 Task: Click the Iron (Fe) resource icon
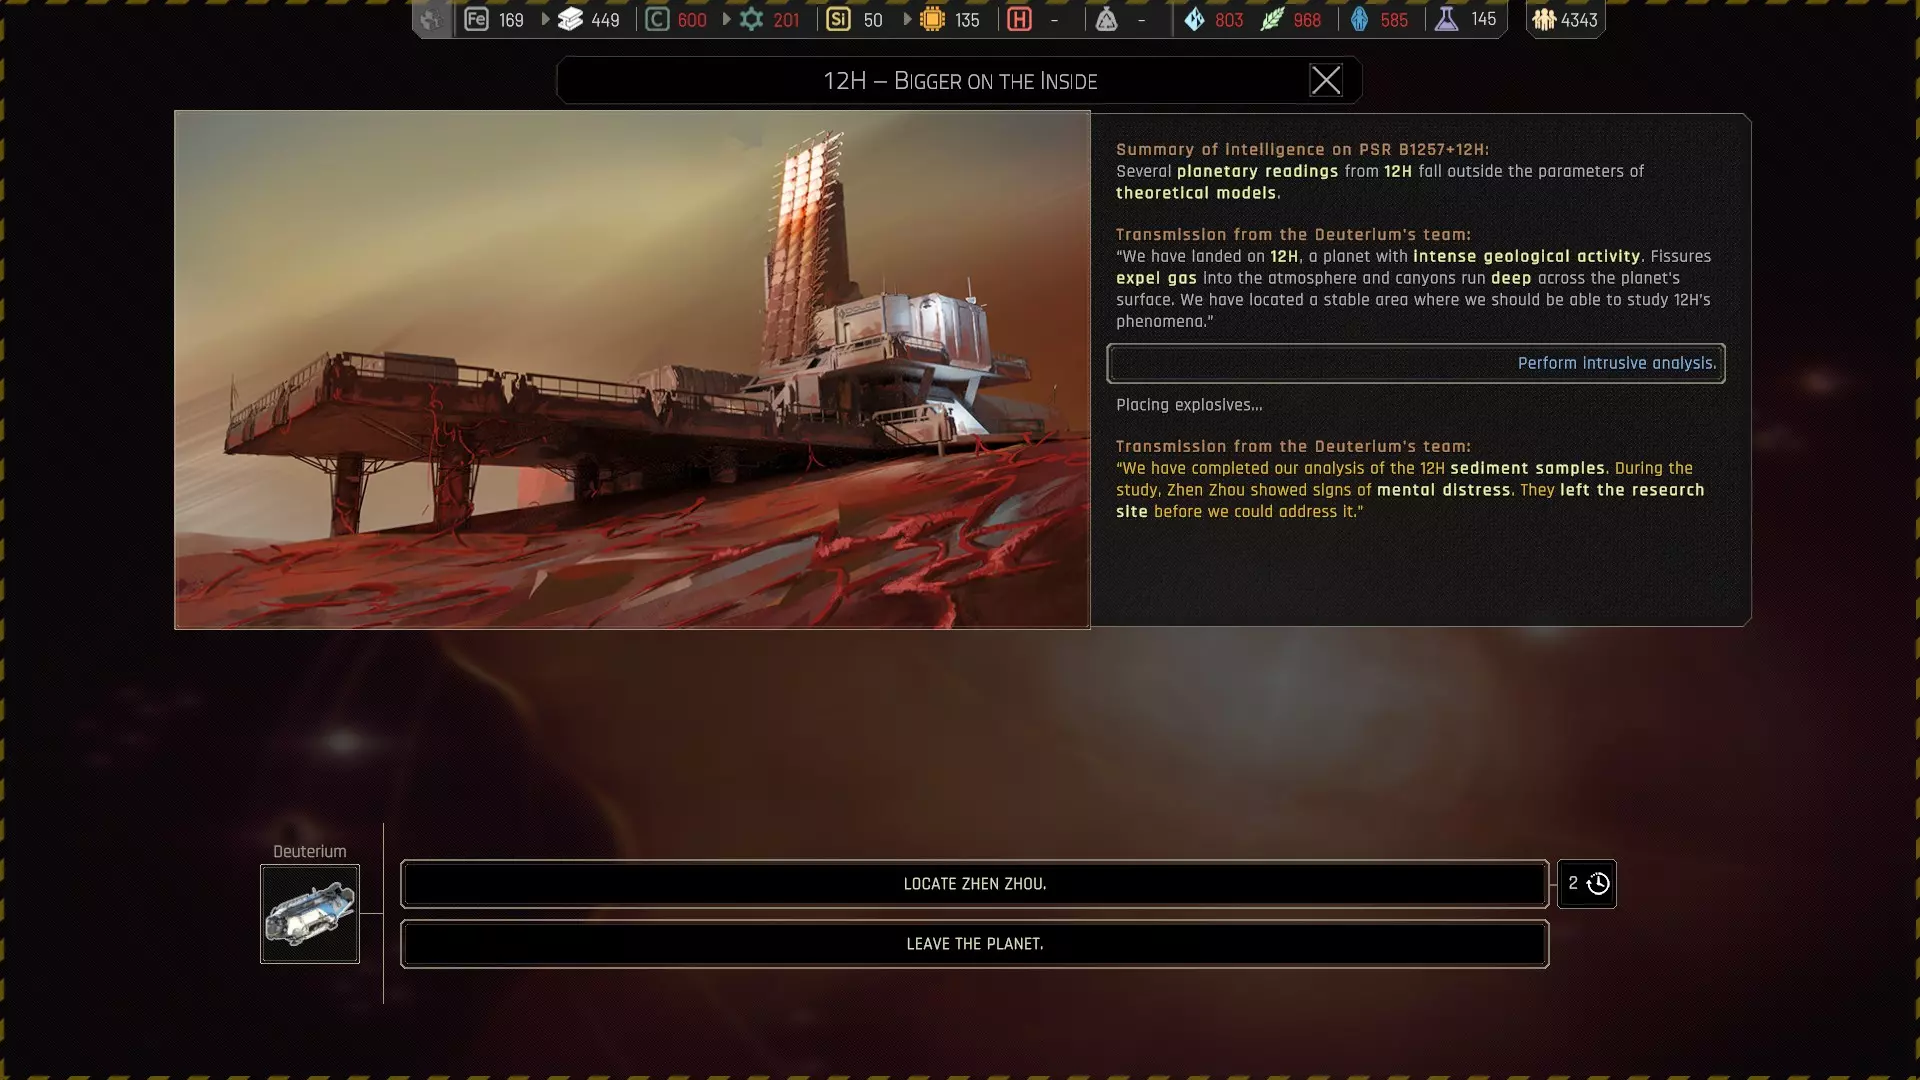tap(476, 19)
